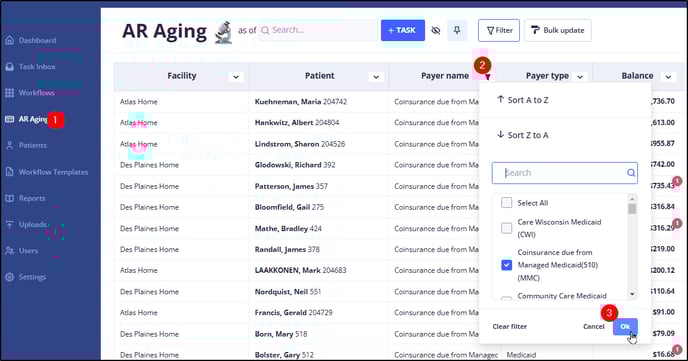
Task: Click Medicaid payer type in Bolster row
Action: [521, 355]
